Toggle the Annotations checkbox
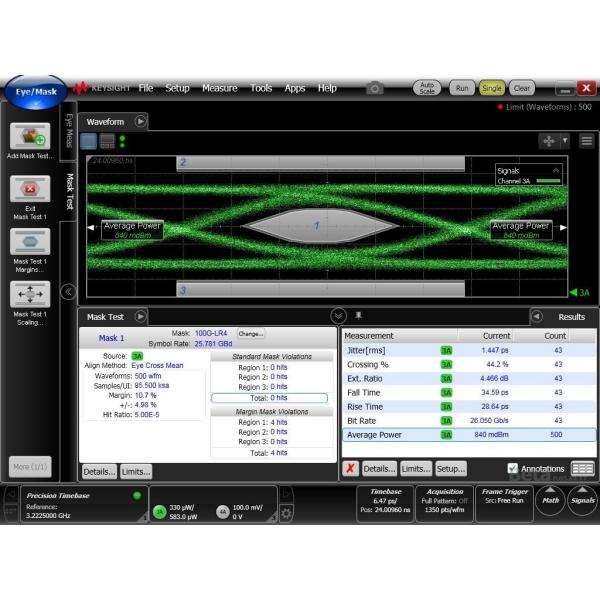 pos(513,468)
